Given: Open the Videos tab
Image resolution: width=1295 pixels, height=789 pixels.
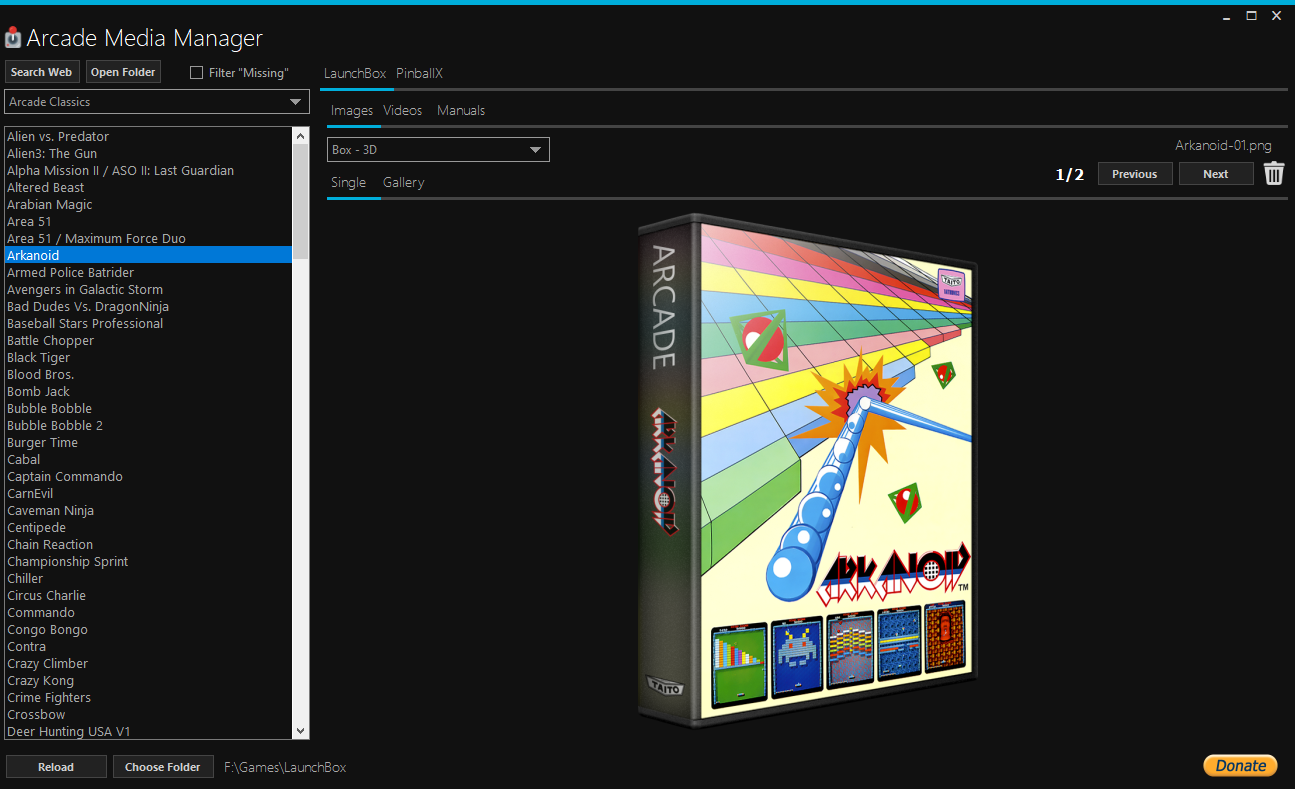Looking at the screenshot, I should pos(403,111).
